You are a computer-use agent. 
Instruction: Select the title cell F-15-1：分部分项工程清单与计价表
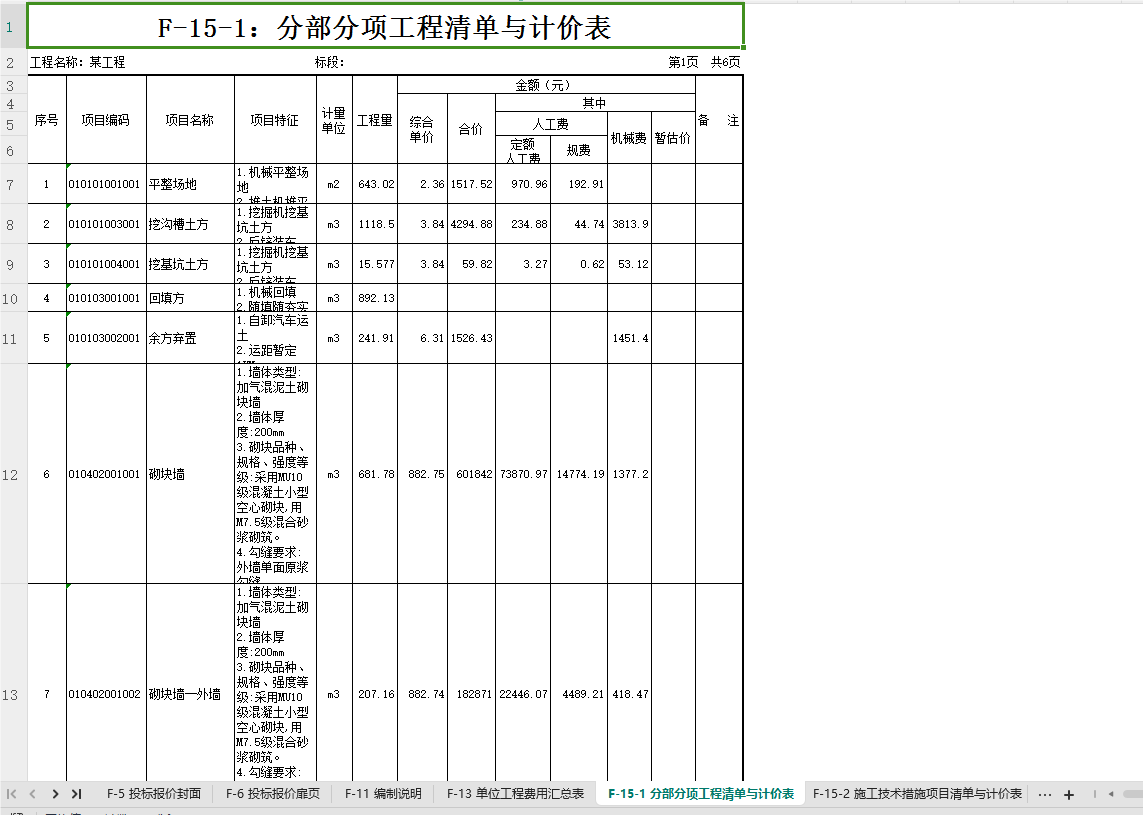(386, 27)
